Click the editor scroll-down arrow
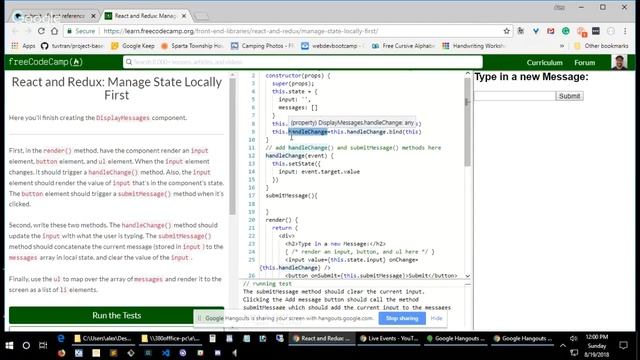 [467, 276]
